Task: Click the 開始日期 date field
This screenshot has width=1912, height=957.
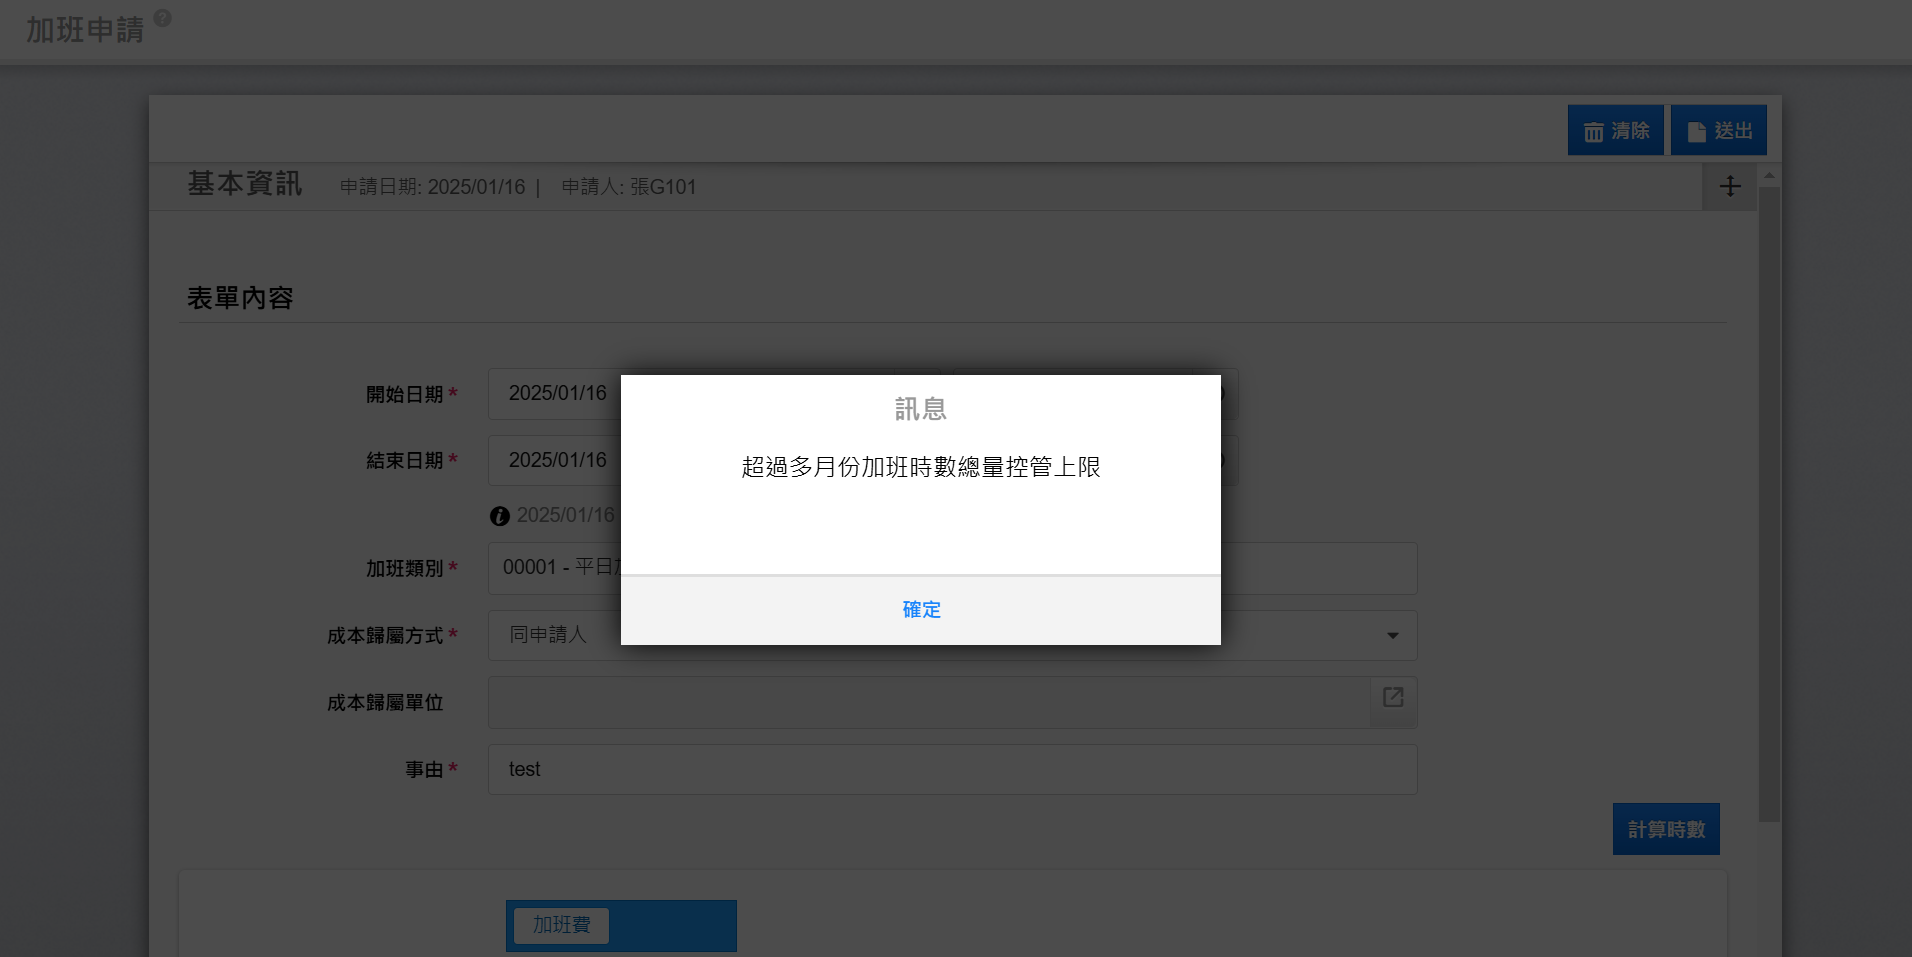Action: point(555,394)
